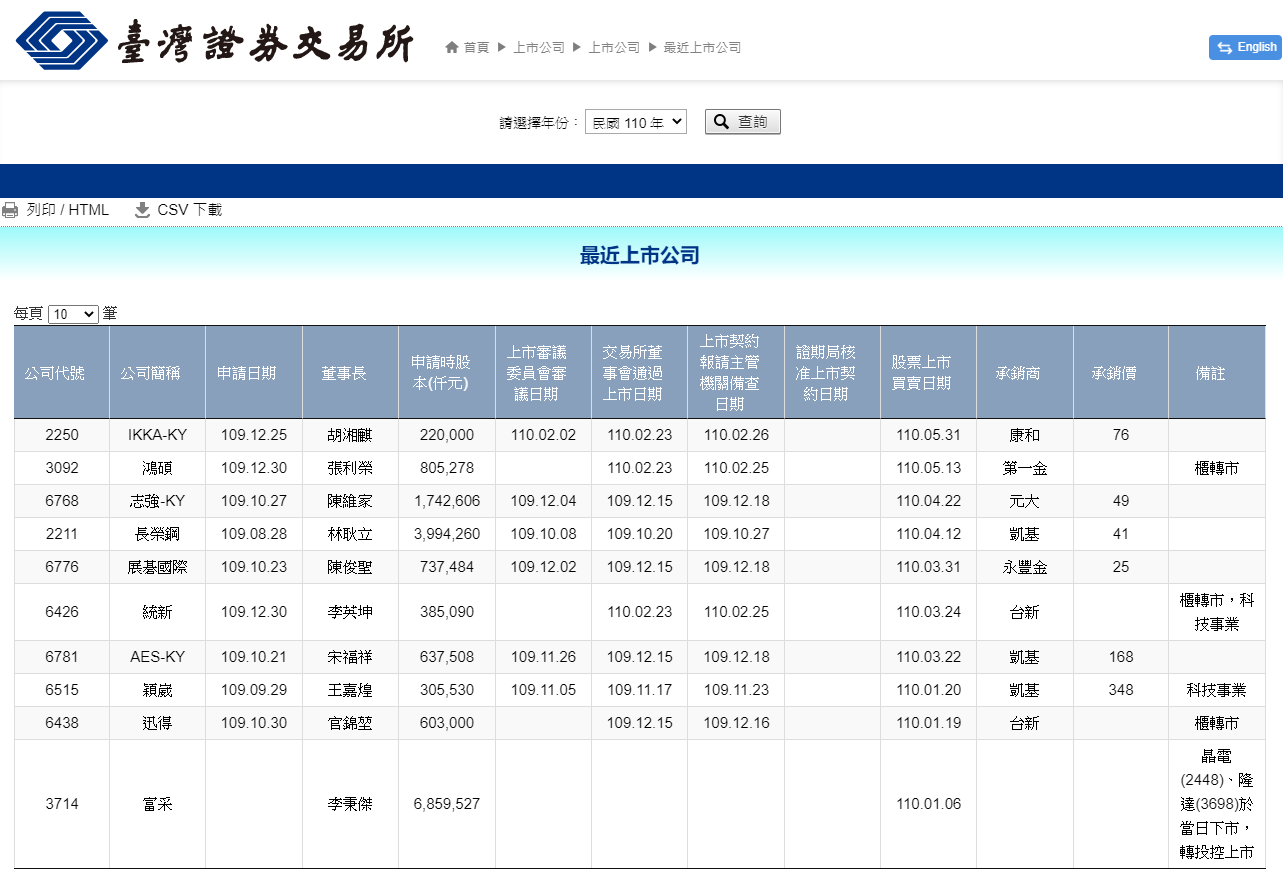Click review date 110.02.02
This screenshot has width=1283, height=871.
[x=543, y=435]
